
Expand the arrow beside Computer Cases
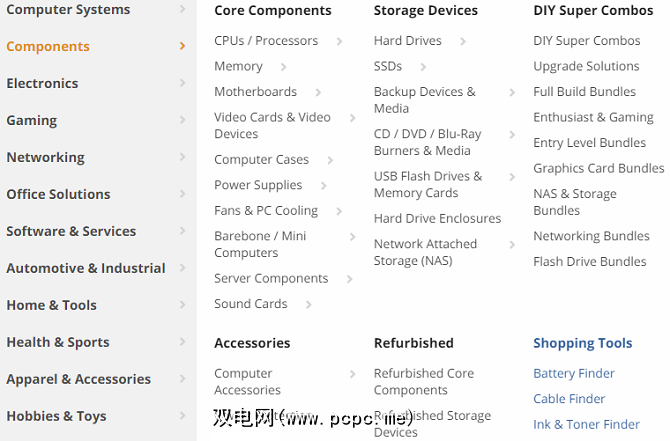tap(330, 159)
